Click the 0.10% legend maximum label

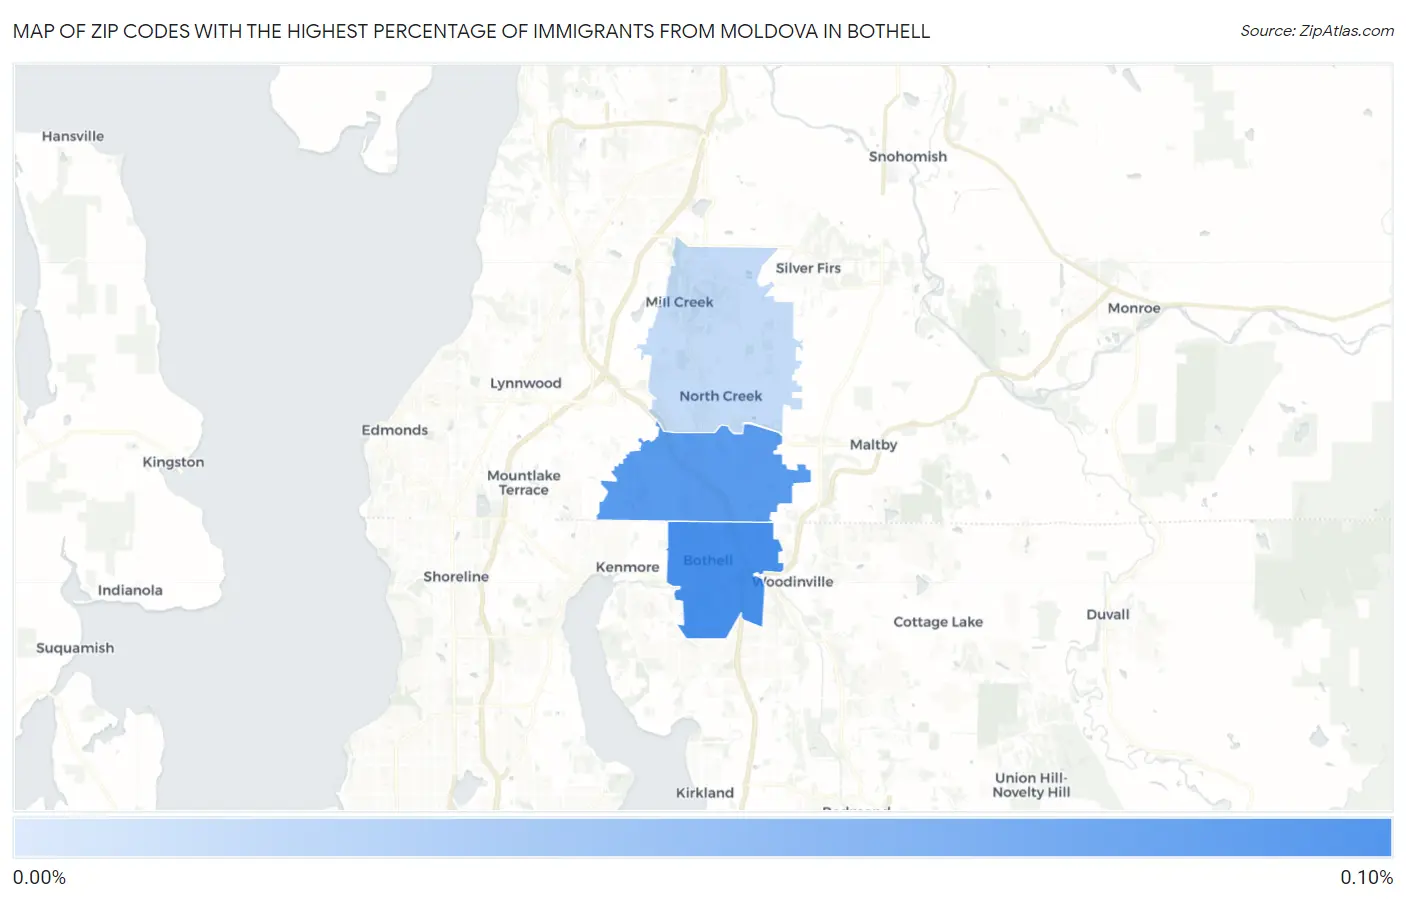pyautogui.click(x=1366, y=878)
